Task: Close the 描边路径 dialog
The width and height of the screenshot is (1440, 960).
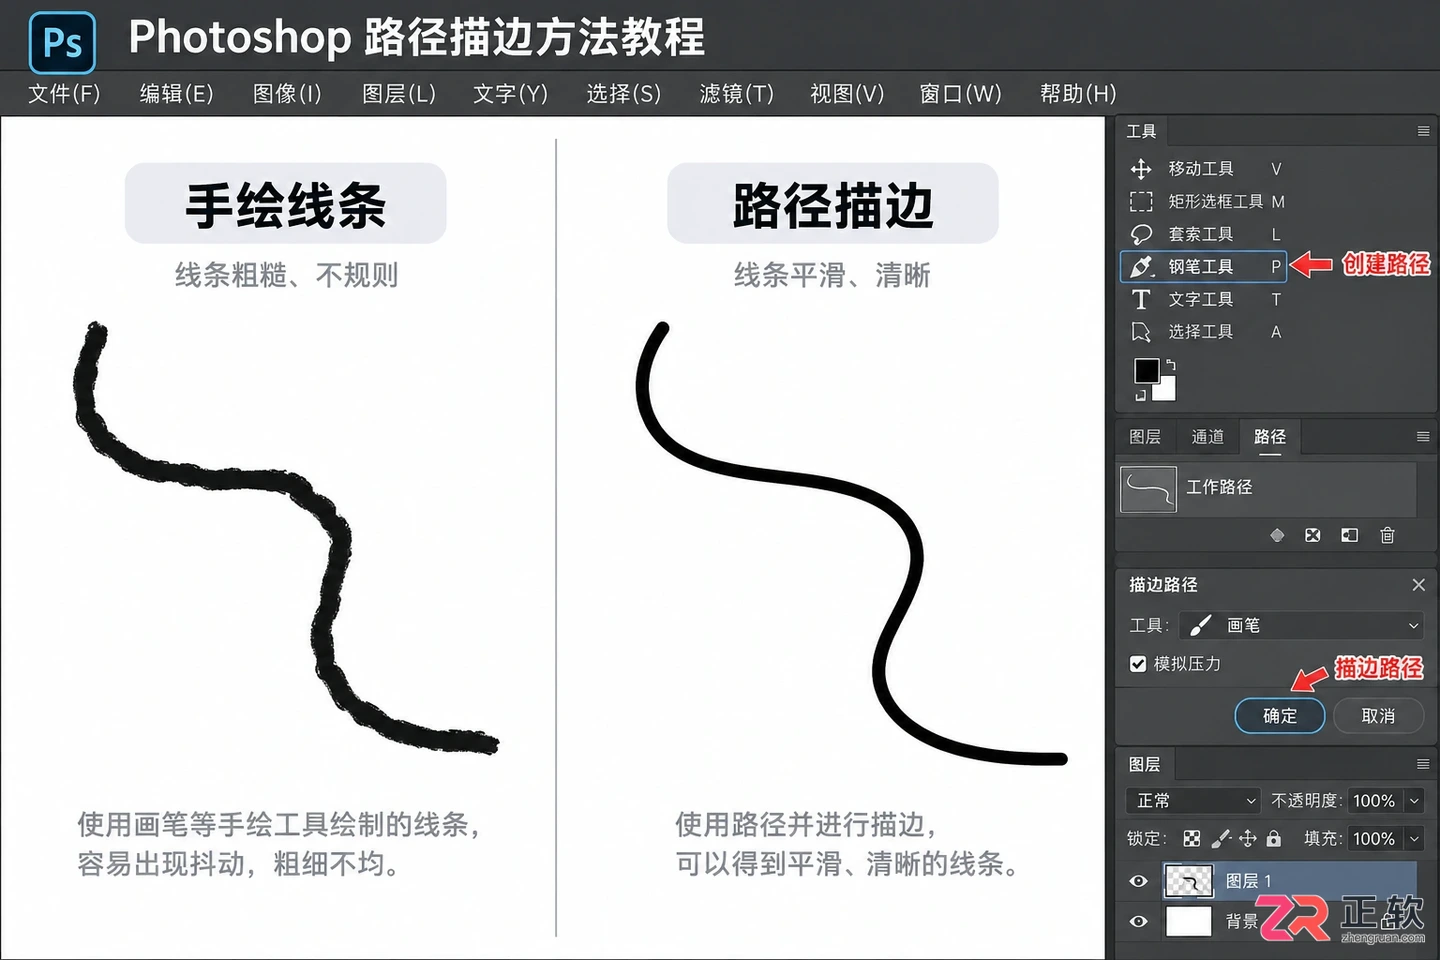Action: pyautogui.click(x=1418, y=585)
